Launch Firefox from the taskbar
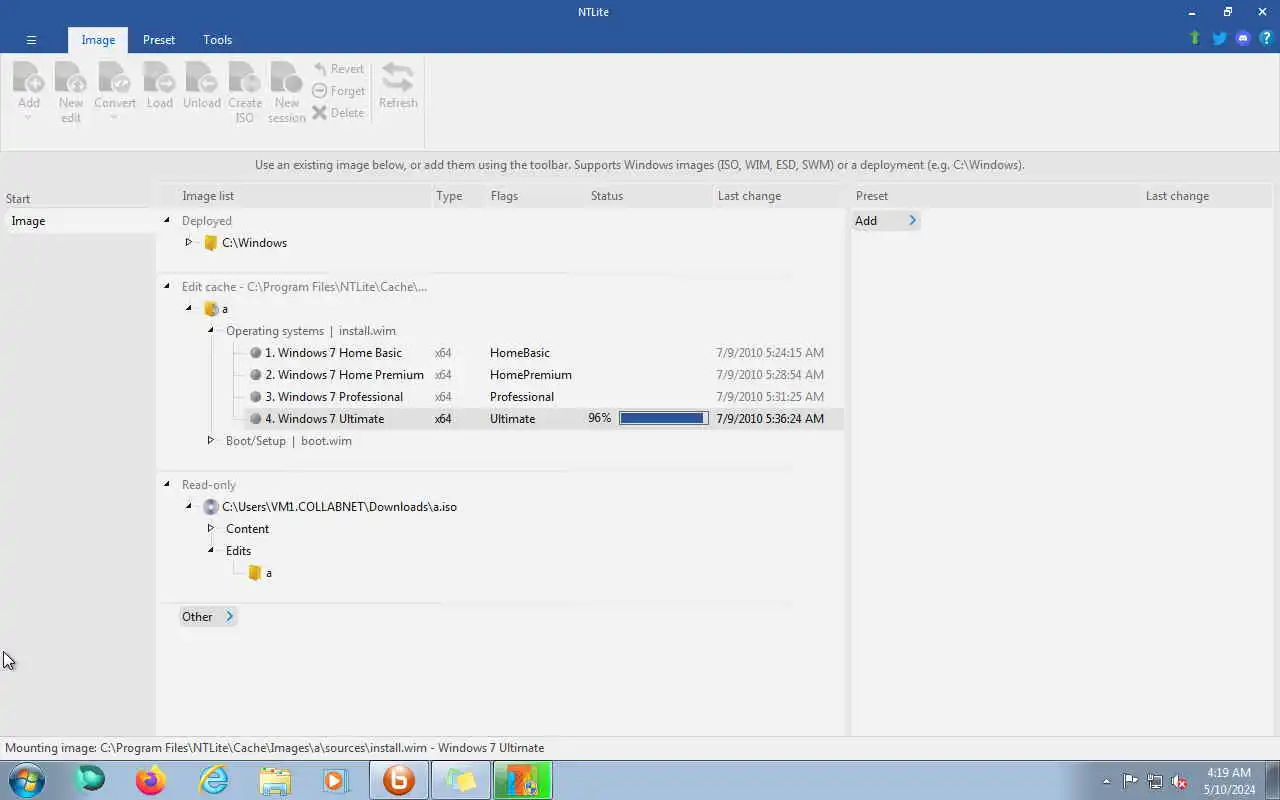This screenshot has height=800, width=1280. coord(151,780)
